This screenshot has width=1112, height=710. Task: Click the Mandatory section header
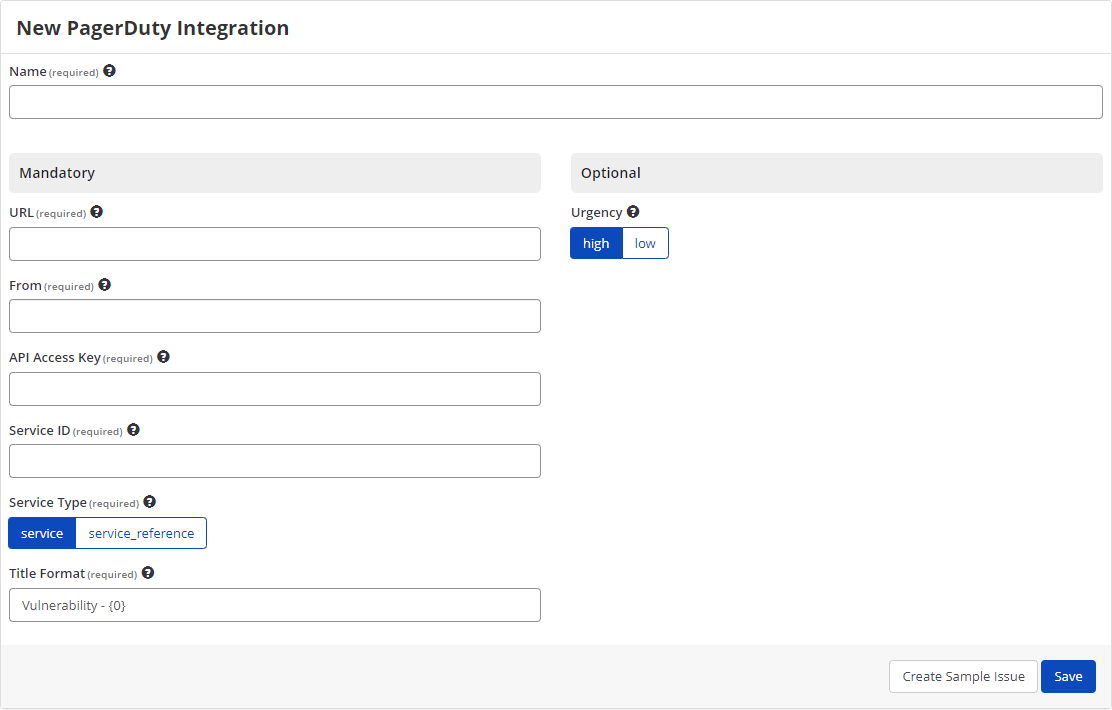pyautogui.click(x=275, y=172)
